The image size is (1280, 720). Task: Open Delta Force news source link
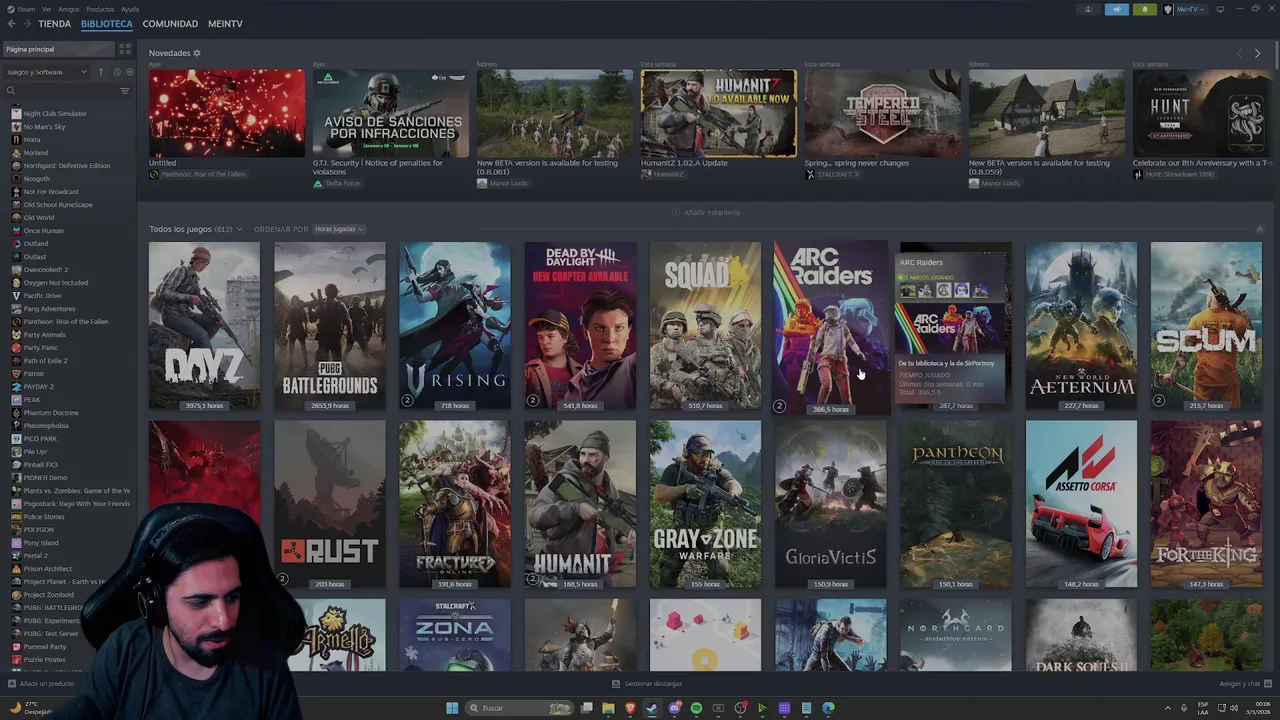click(x=337, y=184)
